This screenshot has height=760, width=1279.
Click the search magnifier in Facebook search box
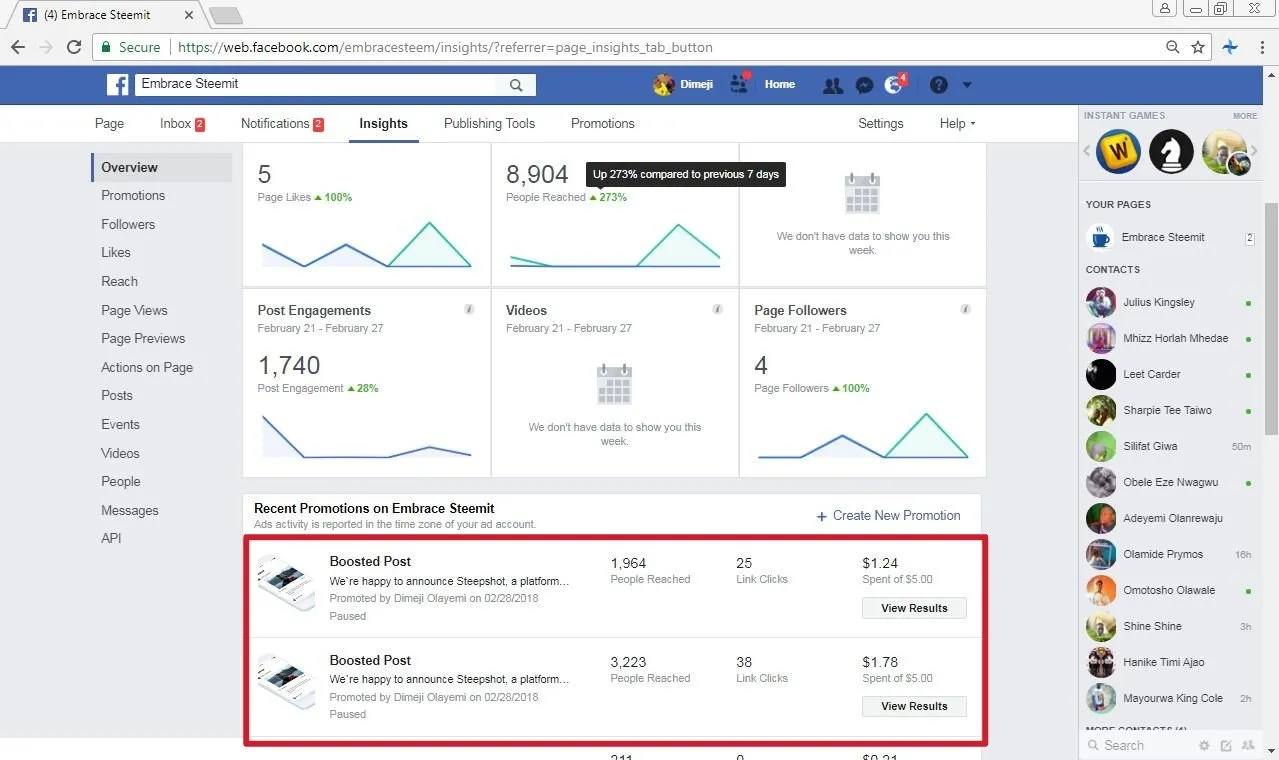(x=516, y=85)
